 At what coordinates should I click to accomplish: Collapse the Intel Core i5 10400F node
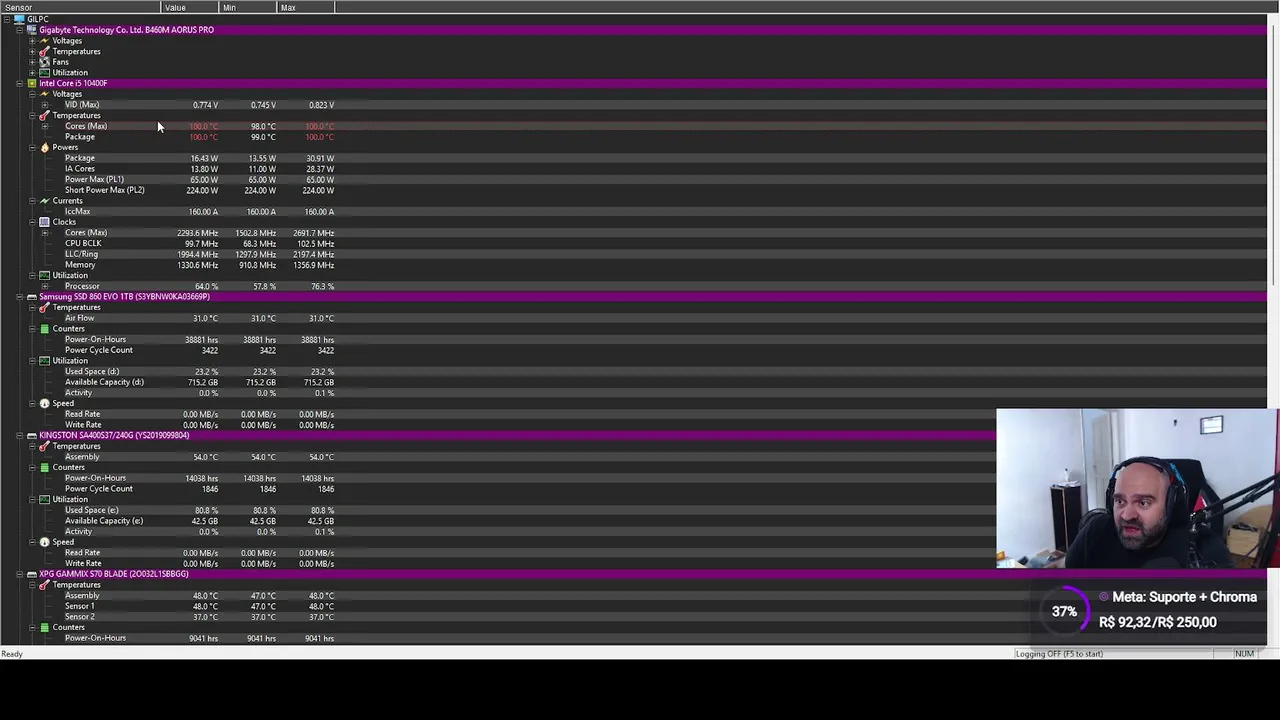(19, 83)
